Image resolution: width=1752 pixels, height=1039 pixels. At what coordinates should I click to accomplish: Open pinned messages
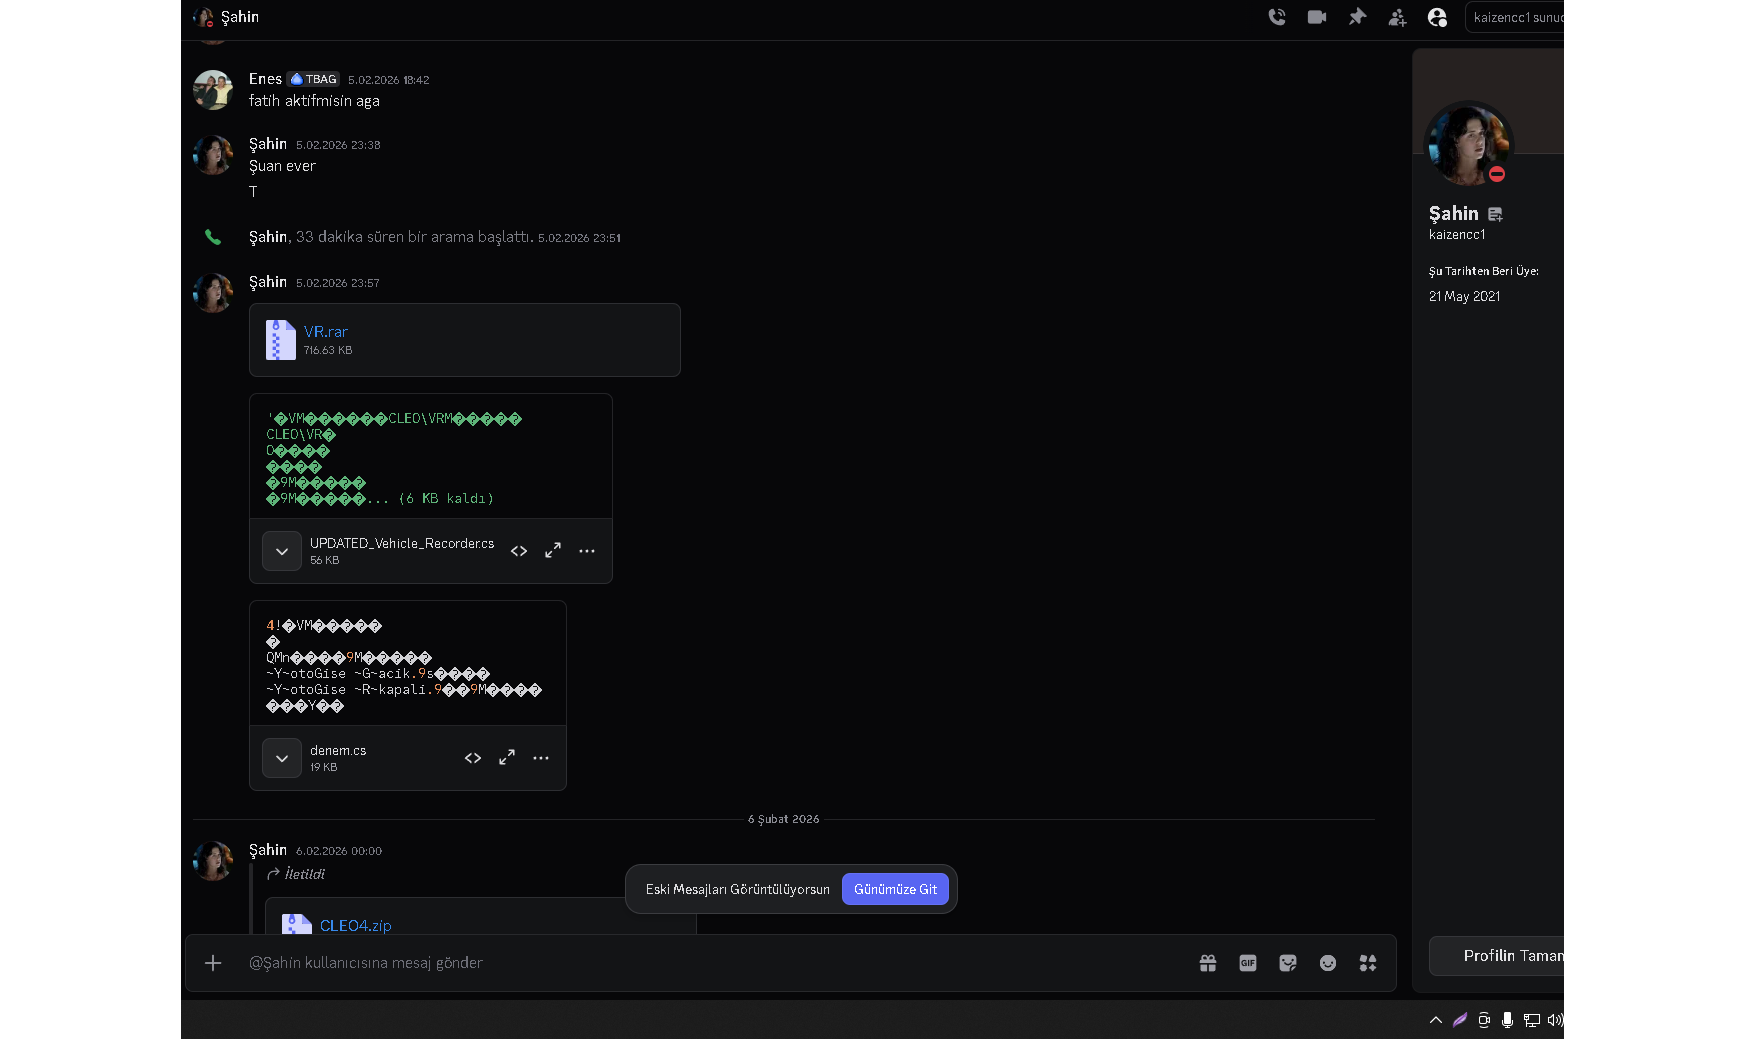pyautogui.click(x=1357, y=17)
